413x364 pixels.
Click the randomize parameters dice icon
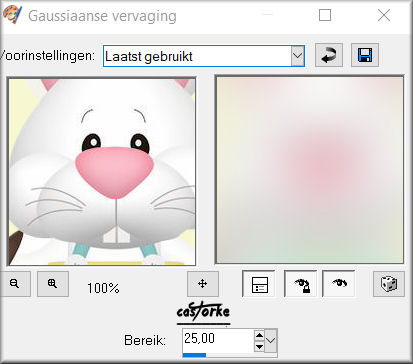tap(389, 284)
